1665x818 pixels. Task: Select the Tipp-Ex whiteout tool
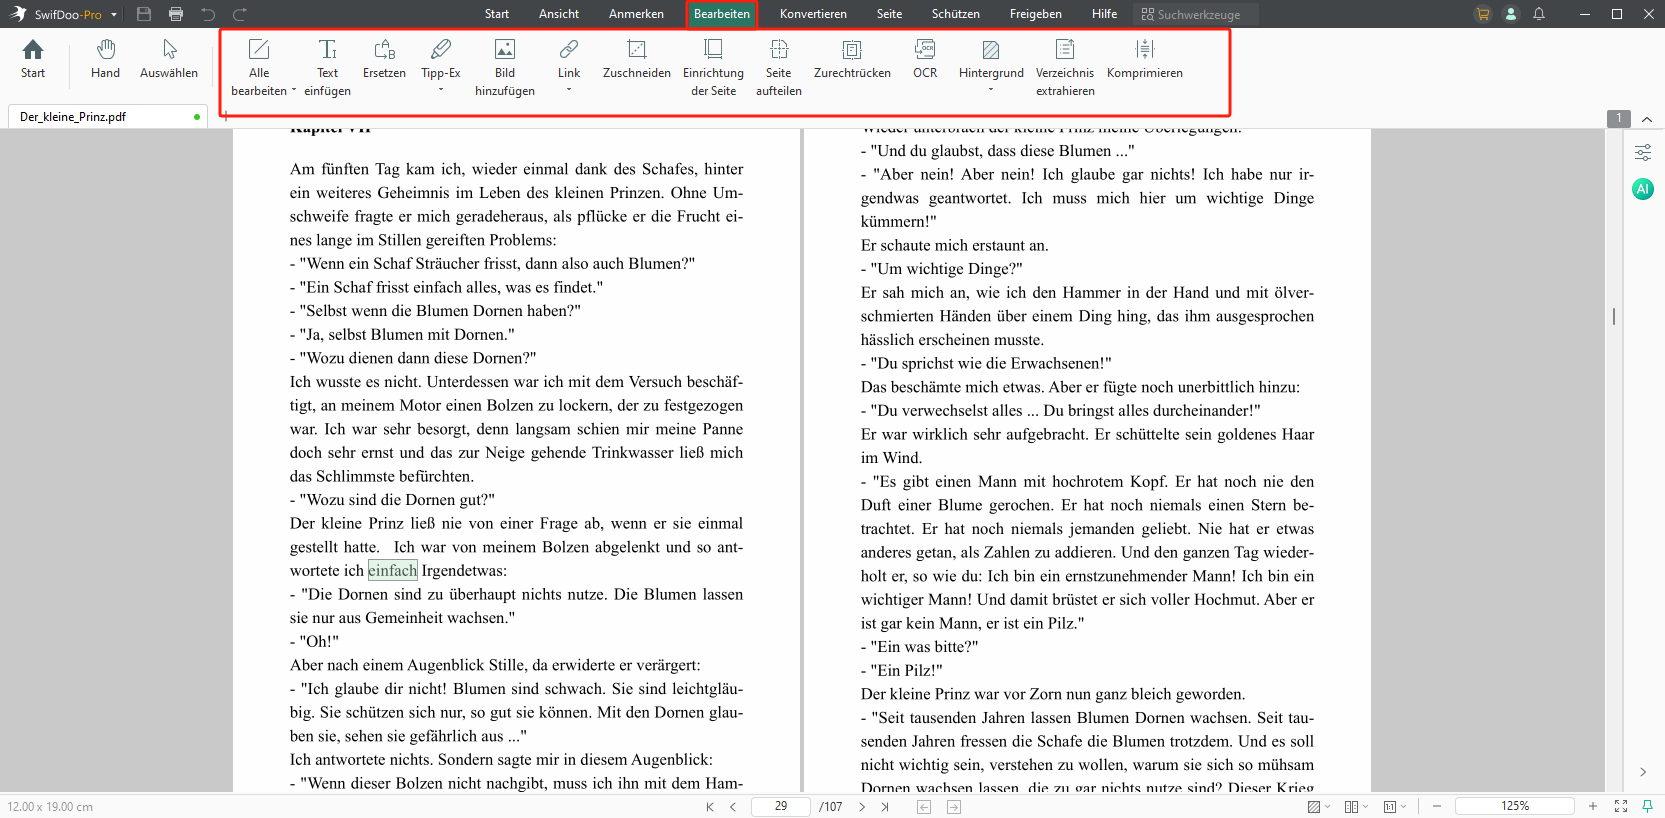pyautogui.click(x=441, y=58)
